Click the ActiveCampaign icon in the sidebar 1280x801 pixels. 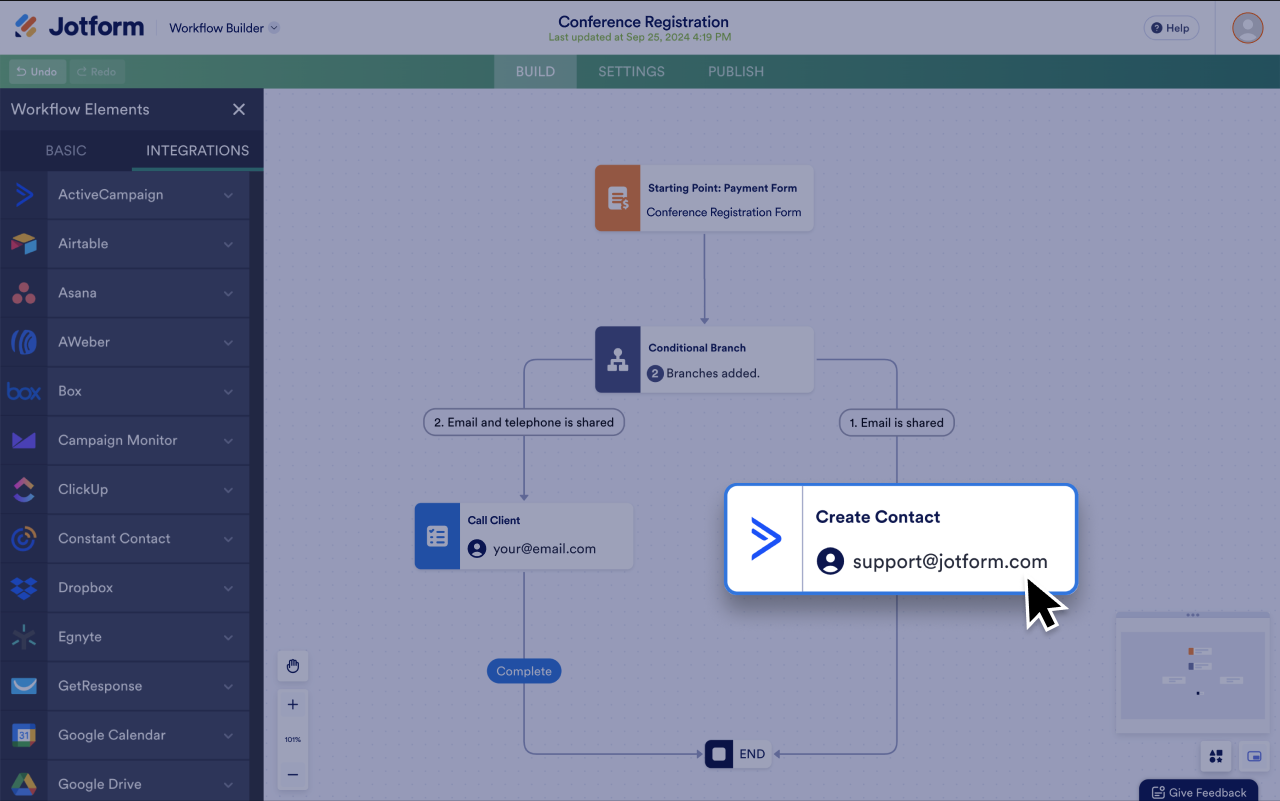(24, 195)
